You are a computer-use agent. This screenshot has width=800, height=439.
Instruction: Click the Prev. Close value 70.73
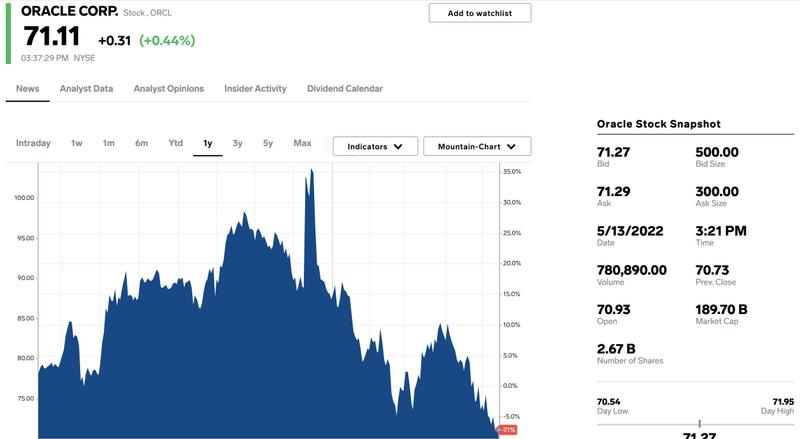[712, 270]
